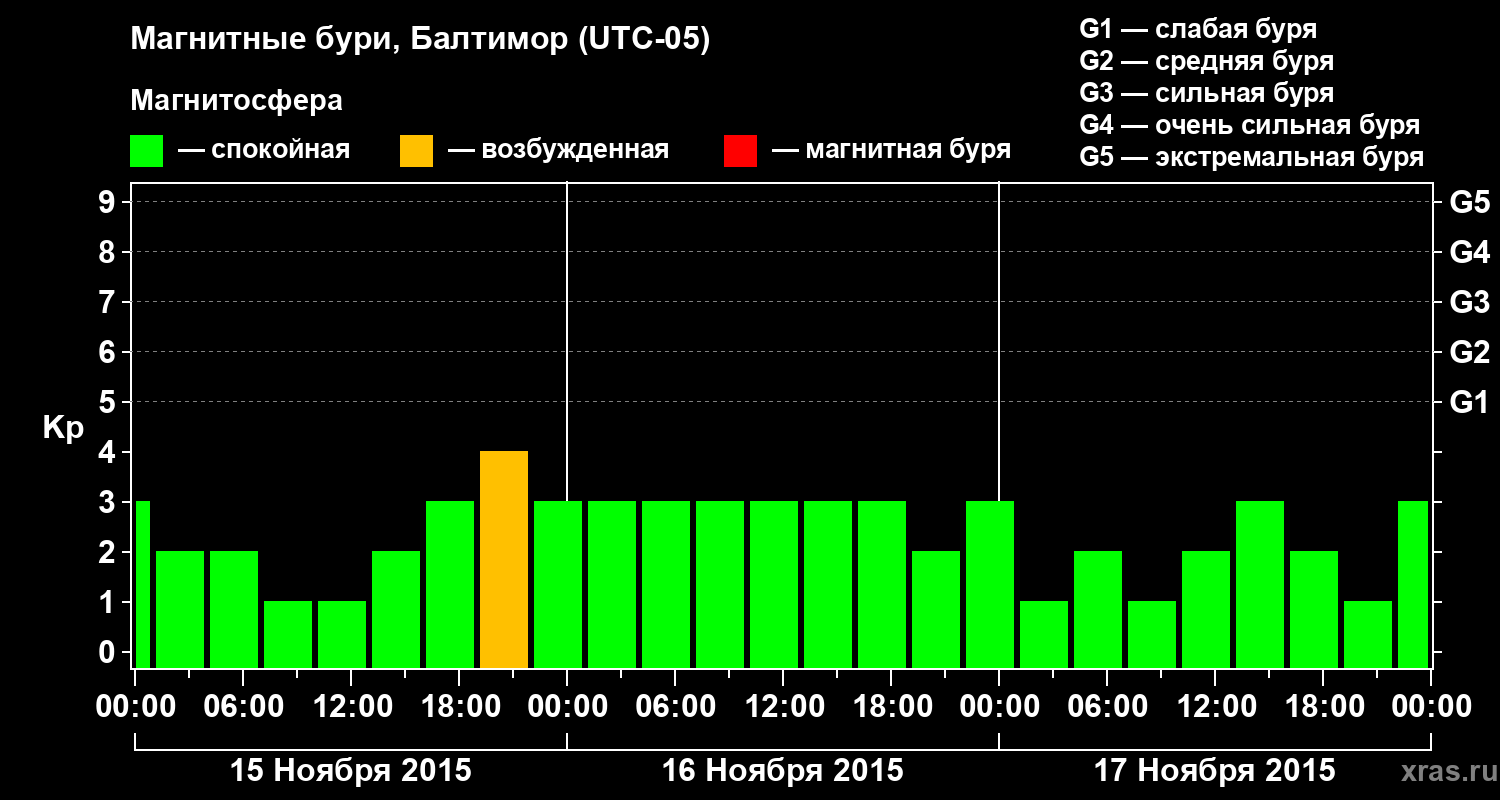Select the only Kp 2 bar on 16 Ноября
Screen dimensions: 1500x800
(x=936, y=610)
